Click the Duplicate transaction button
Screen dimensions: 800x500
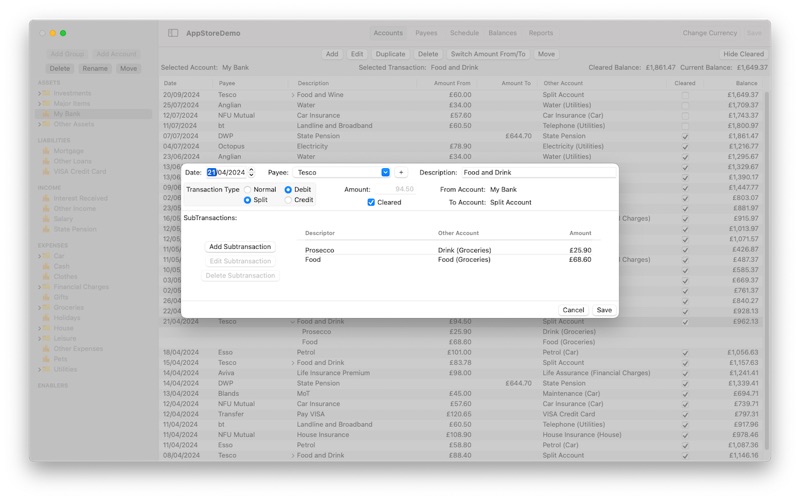tap(390, 54)
